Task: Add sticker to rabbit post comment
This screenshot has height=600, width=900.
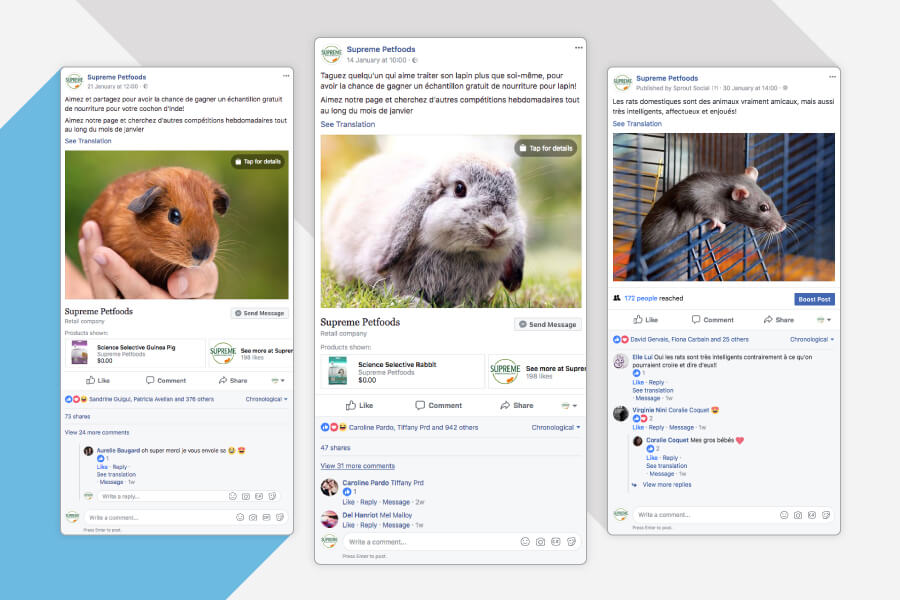Action: [571, 541]
